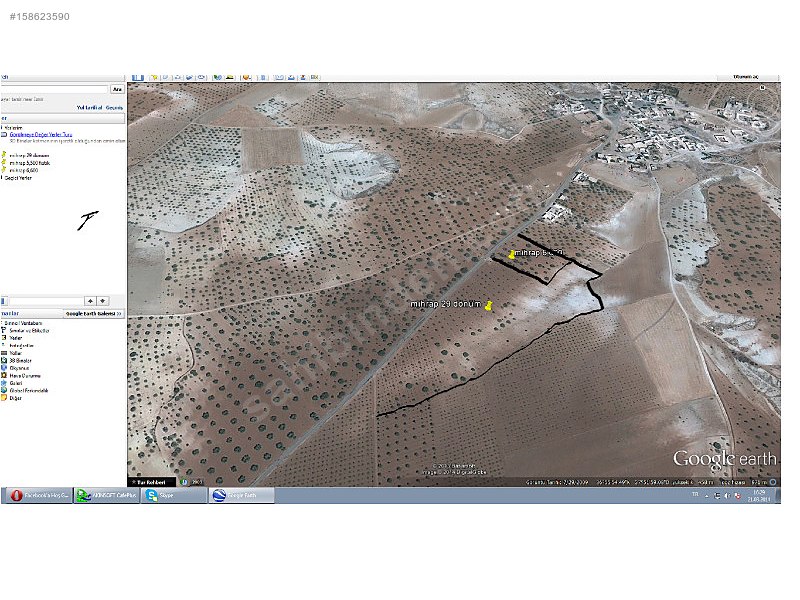The height and width of the screenshot is (600, 800).
Task: Select the Add Polygon toolbar icon
Action: pyautogui.click(x=166, y=77)
